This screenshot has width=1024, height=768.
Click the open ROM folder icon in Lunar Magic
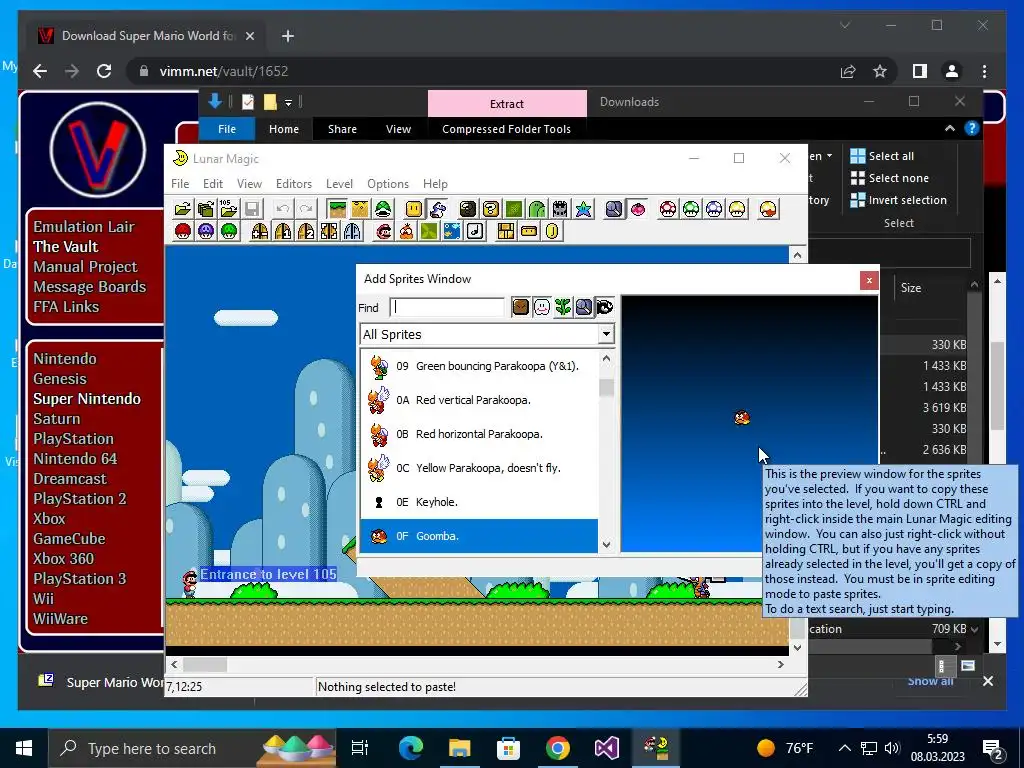183,209
